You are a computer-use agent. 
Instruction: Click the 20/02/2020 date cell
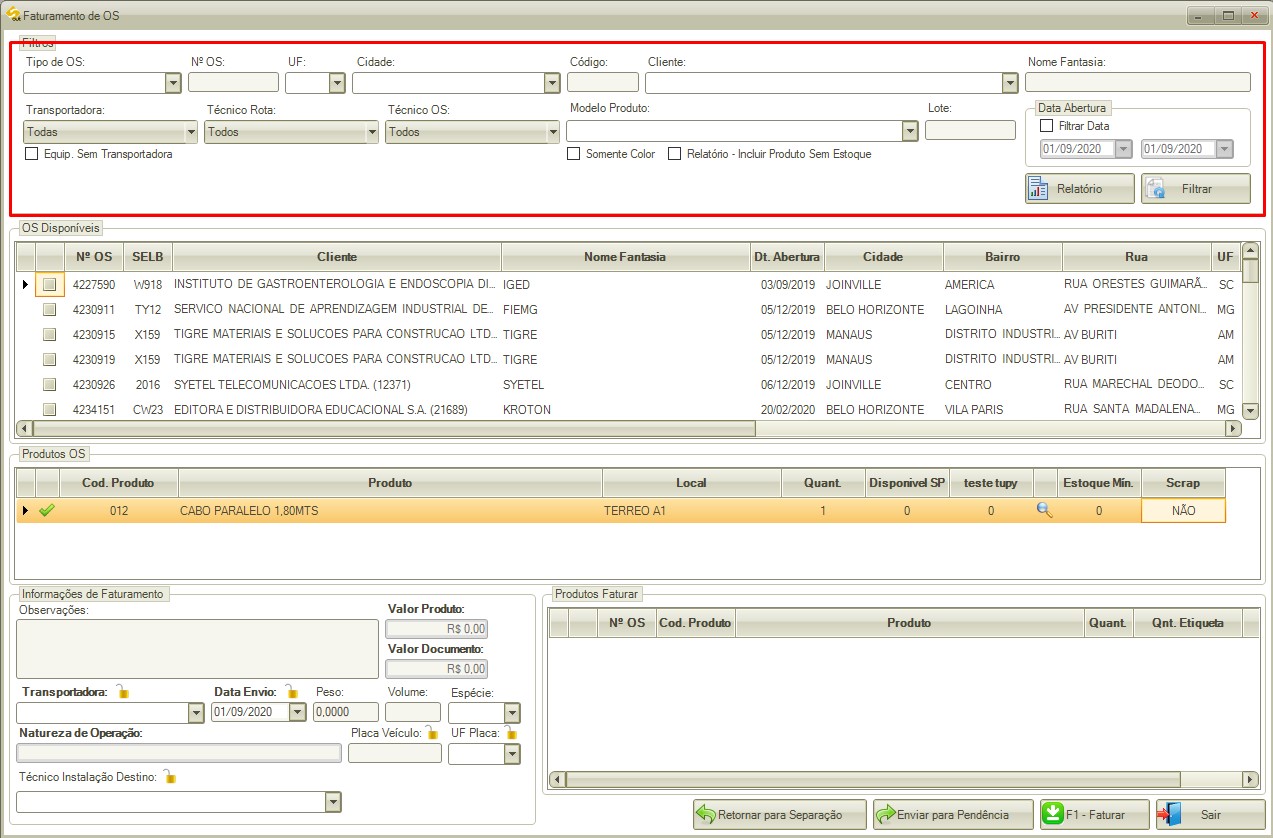pos(789,410)
